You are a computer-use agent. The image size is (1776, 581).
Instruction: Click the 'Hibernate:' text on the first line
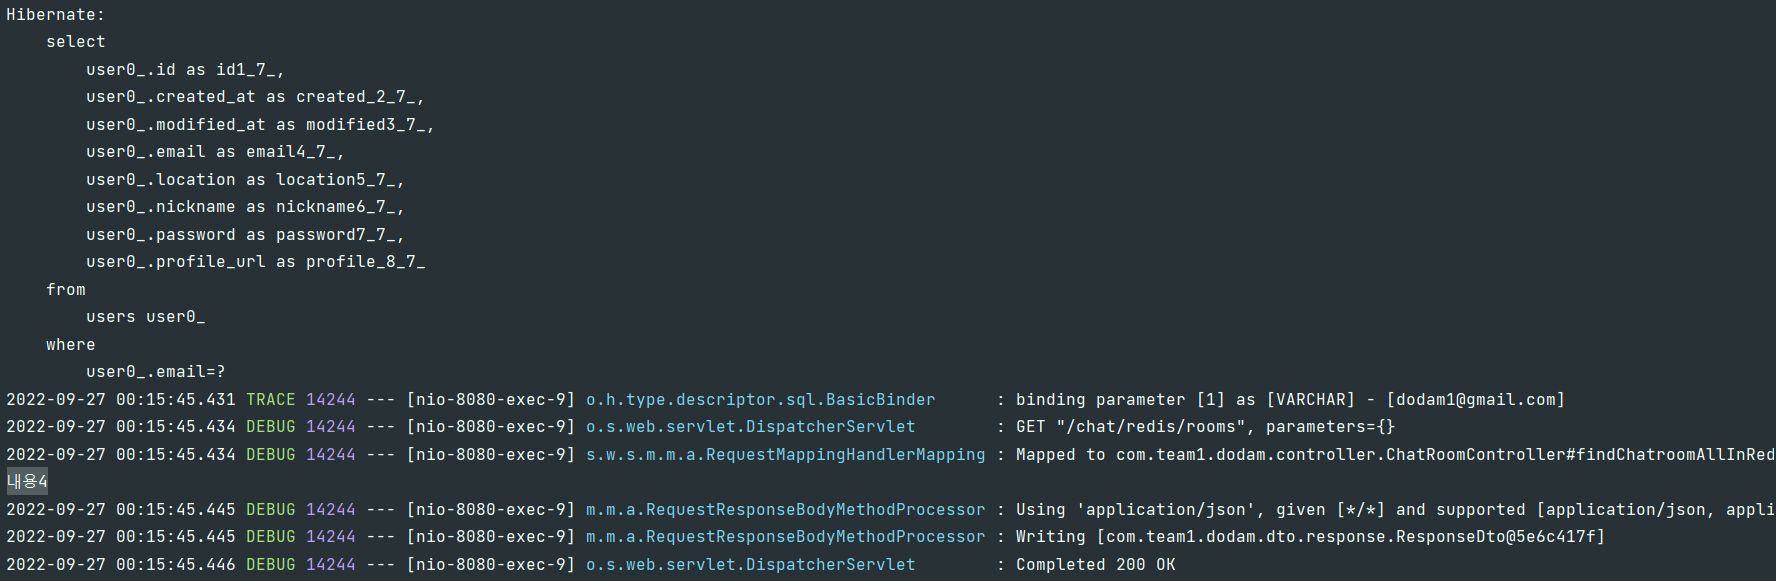click(56, 15)
